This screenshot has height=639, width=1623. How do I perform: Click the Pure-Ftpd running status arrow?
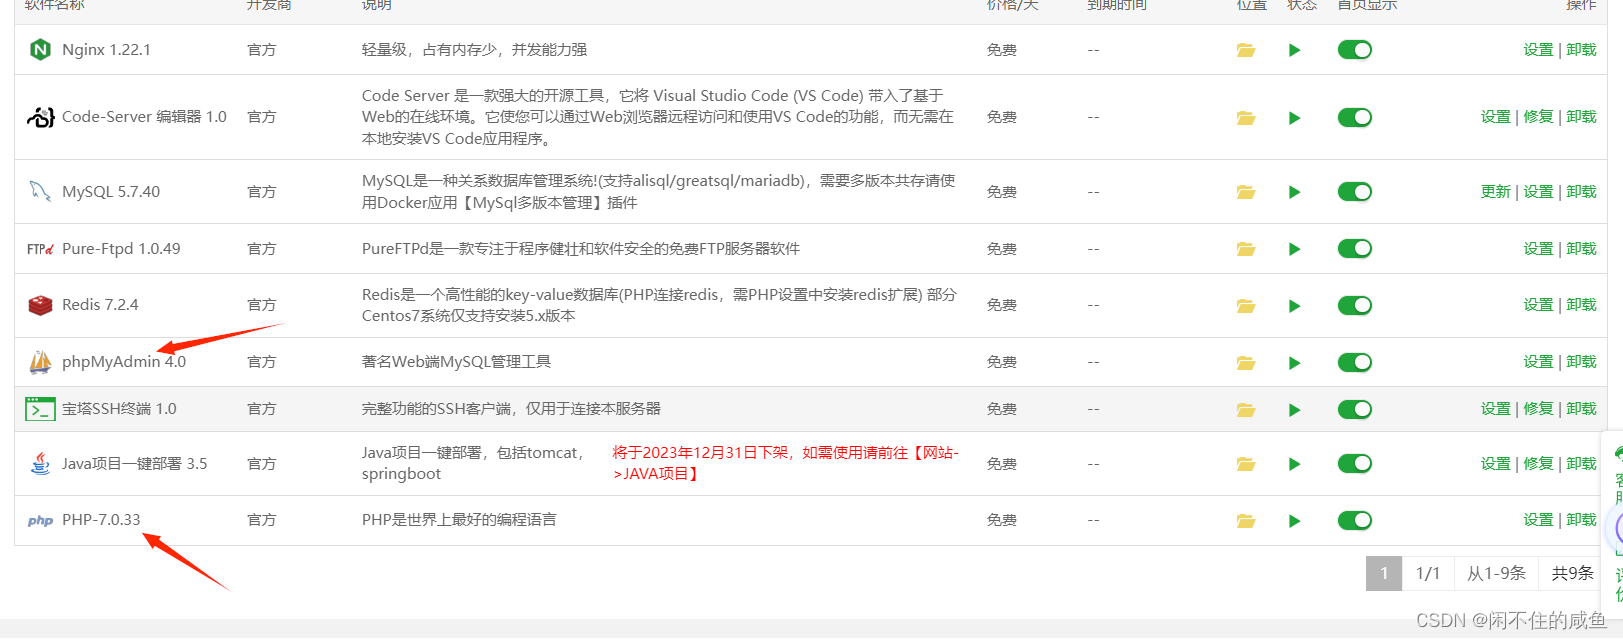[1295, 249]
